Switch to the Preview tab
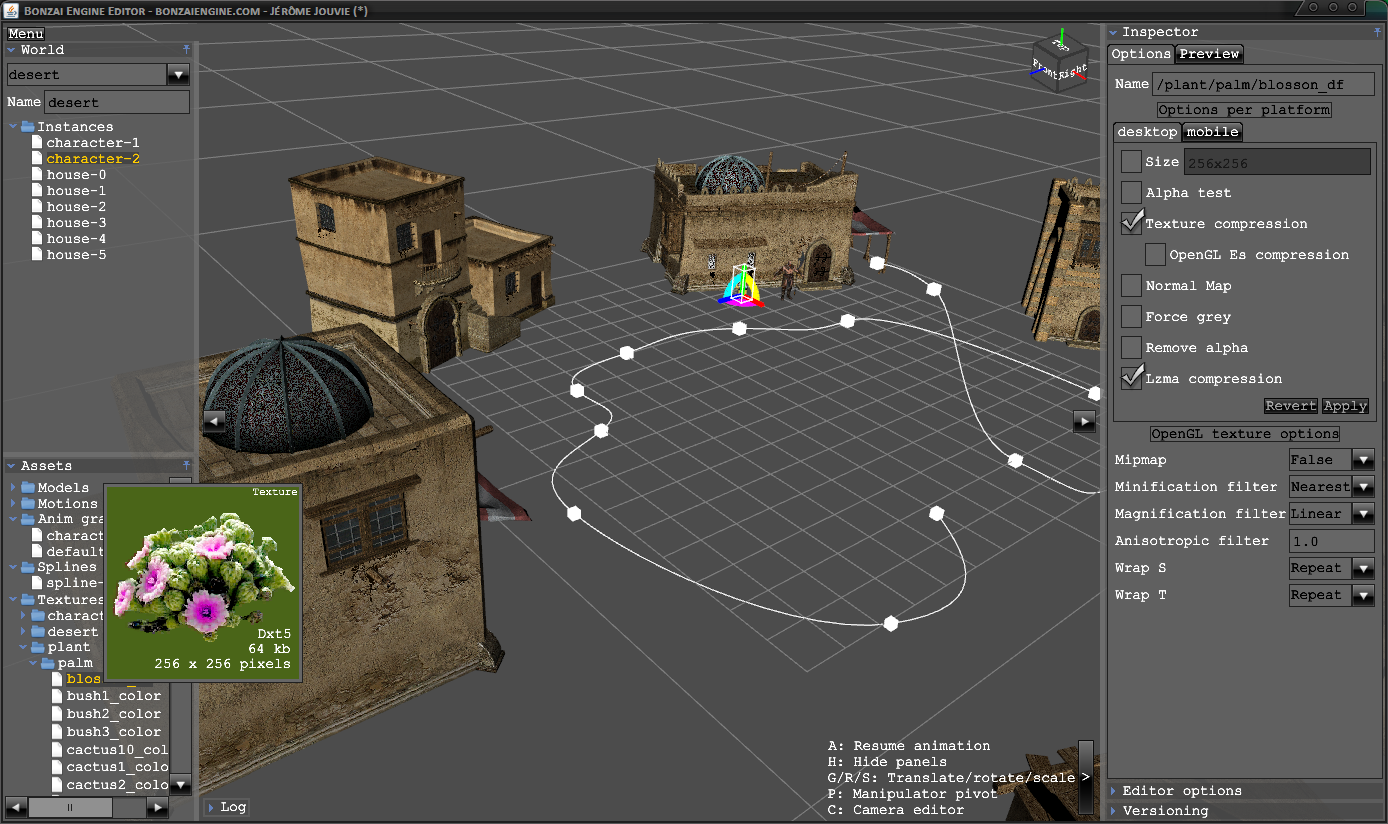The width and height of the screenshot is (1388, 824). coord(1208,54)
